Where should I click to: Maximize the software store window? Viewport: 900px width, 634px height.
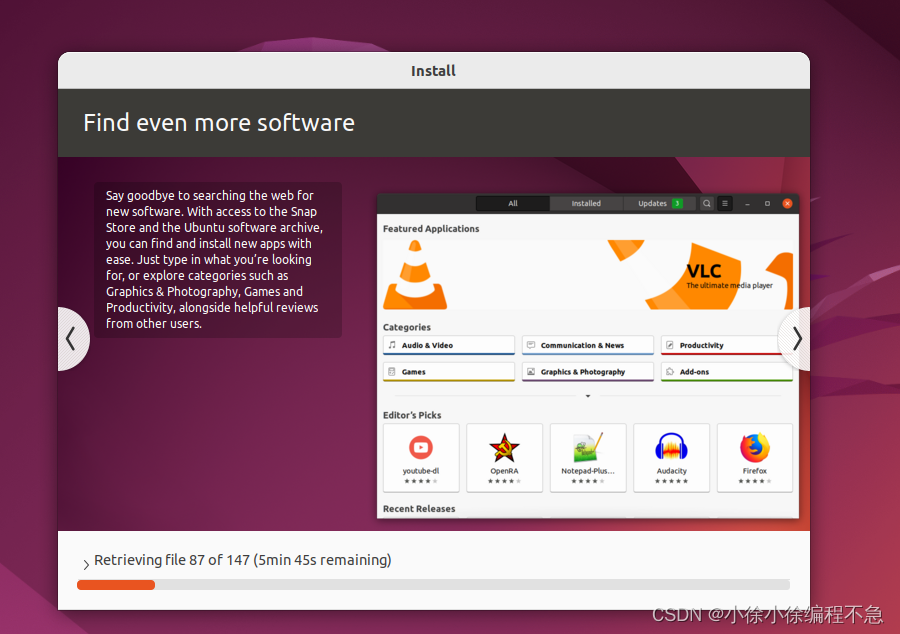pos(767,204)
